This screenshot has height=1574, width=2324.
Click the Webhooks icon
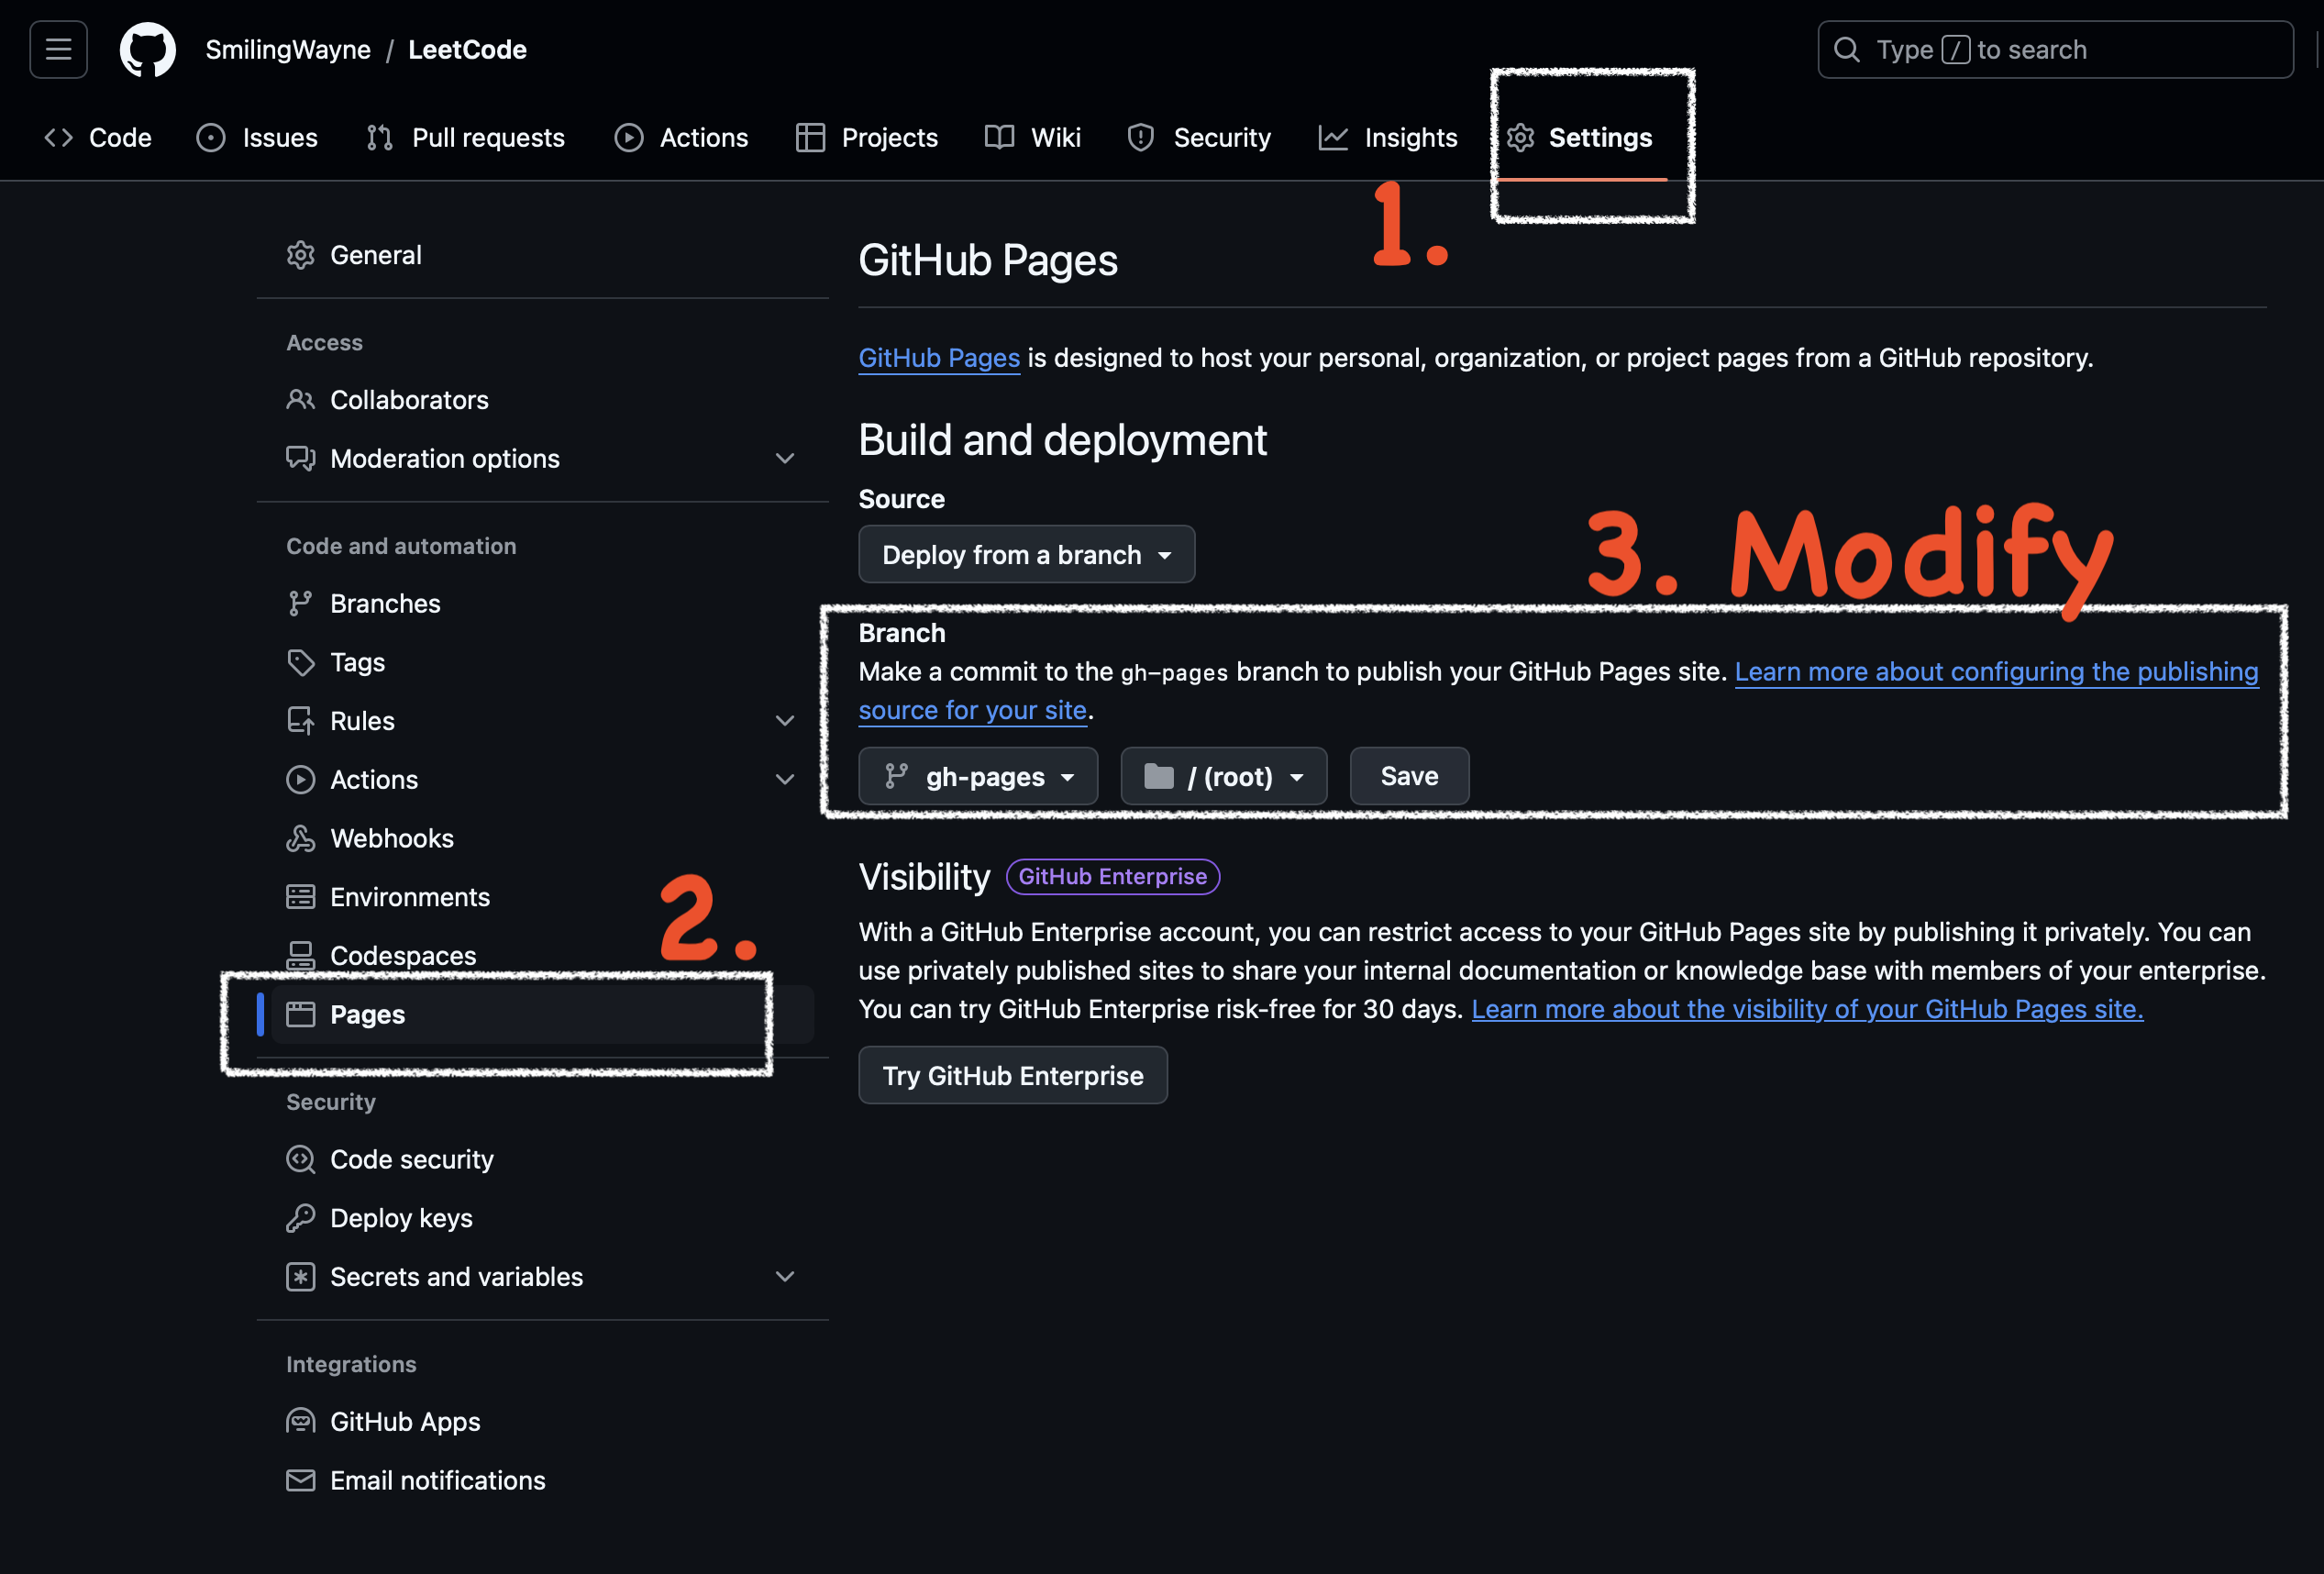point(301,838)
